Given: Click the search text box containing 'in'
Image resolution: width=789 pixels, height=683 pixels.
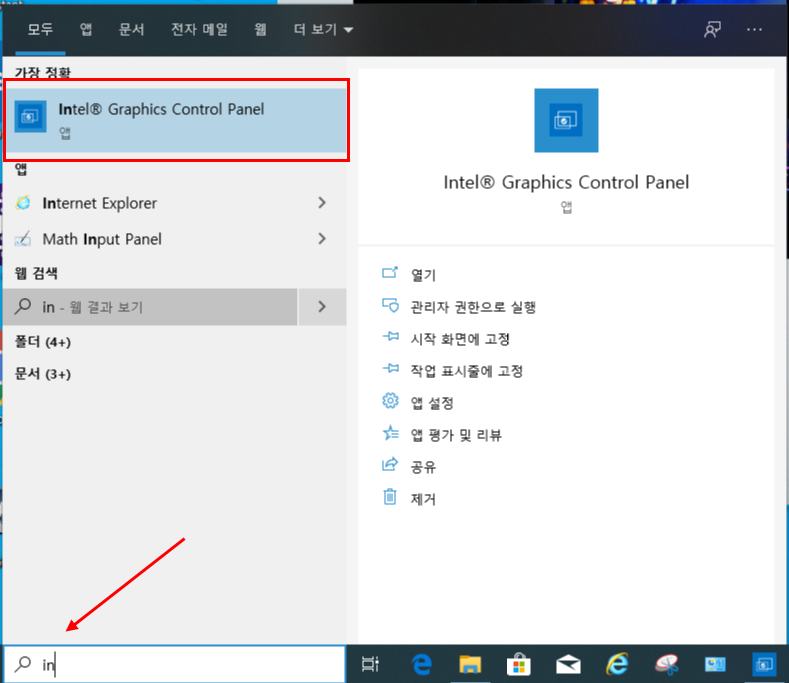Looking at the screenshot, I should click(x=175, y=664).
